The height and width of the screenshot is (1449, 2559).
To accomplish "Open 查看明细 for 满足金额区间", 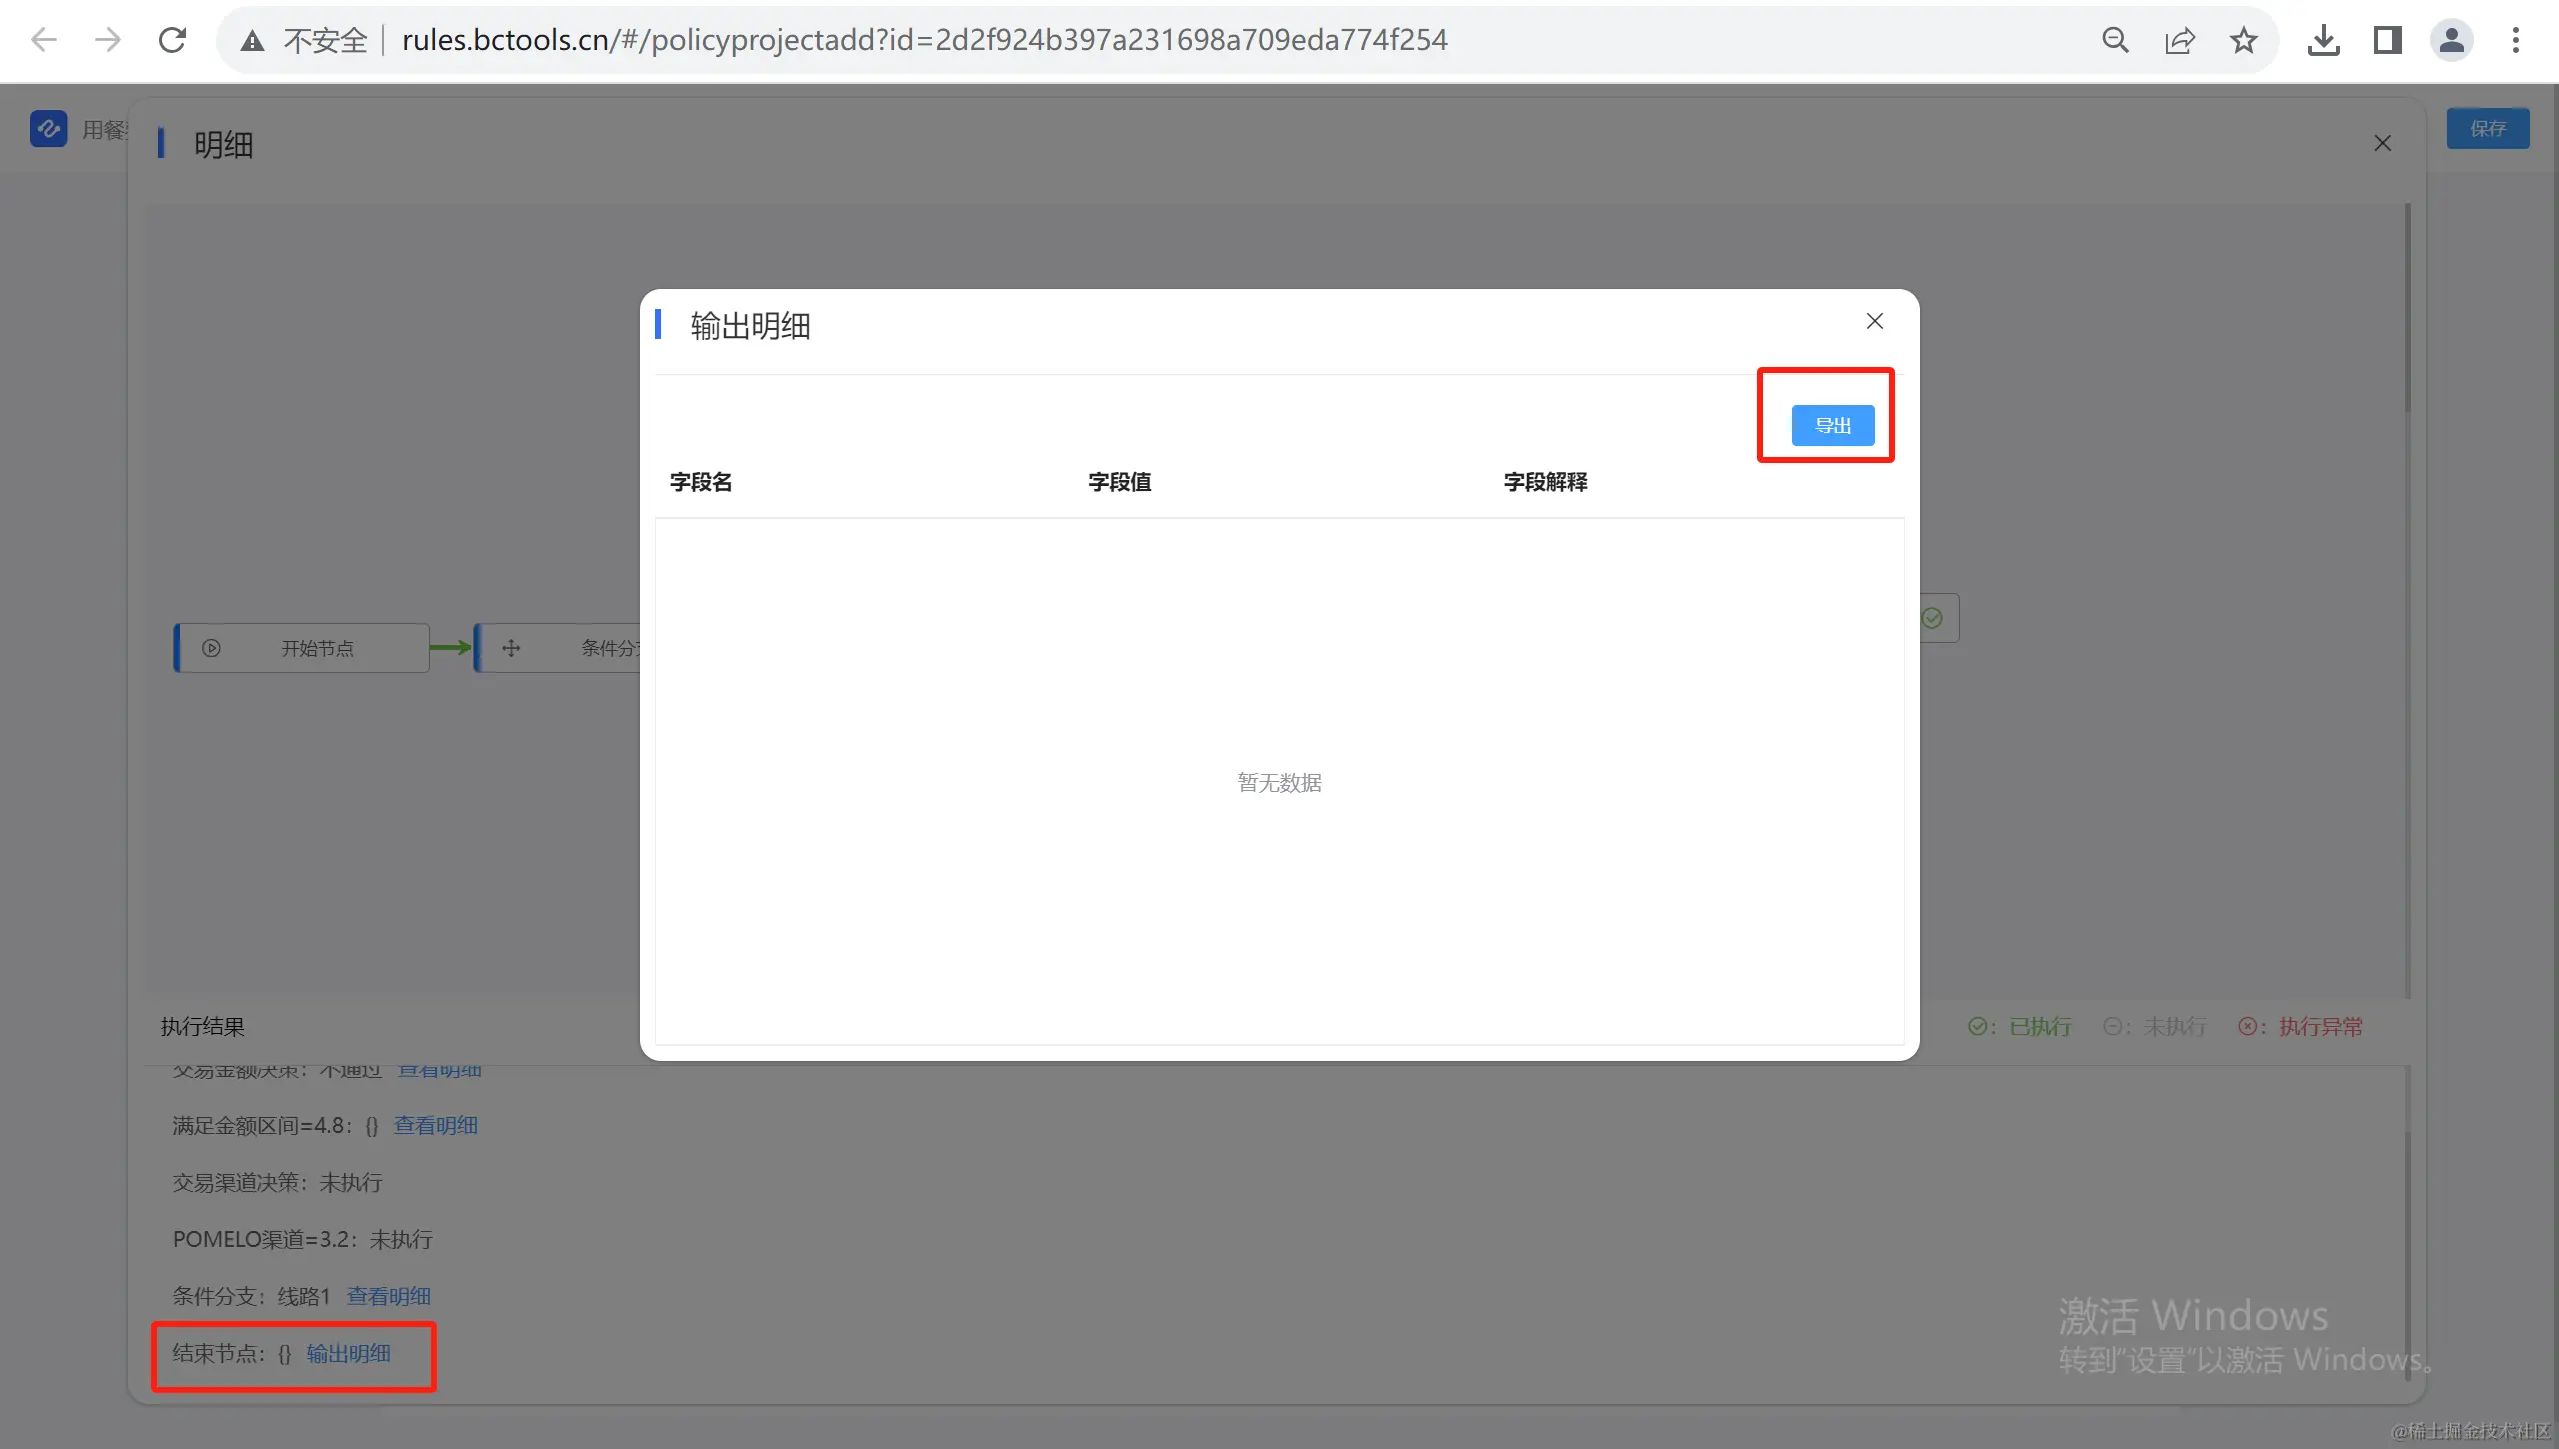I will (435, 1125).
